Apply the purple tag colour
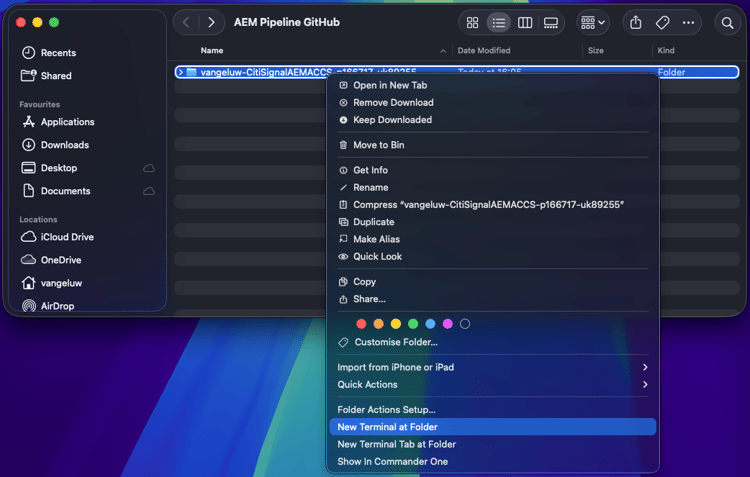The width and height of the screenshot is (750, 477). click(x=447, y=324)
